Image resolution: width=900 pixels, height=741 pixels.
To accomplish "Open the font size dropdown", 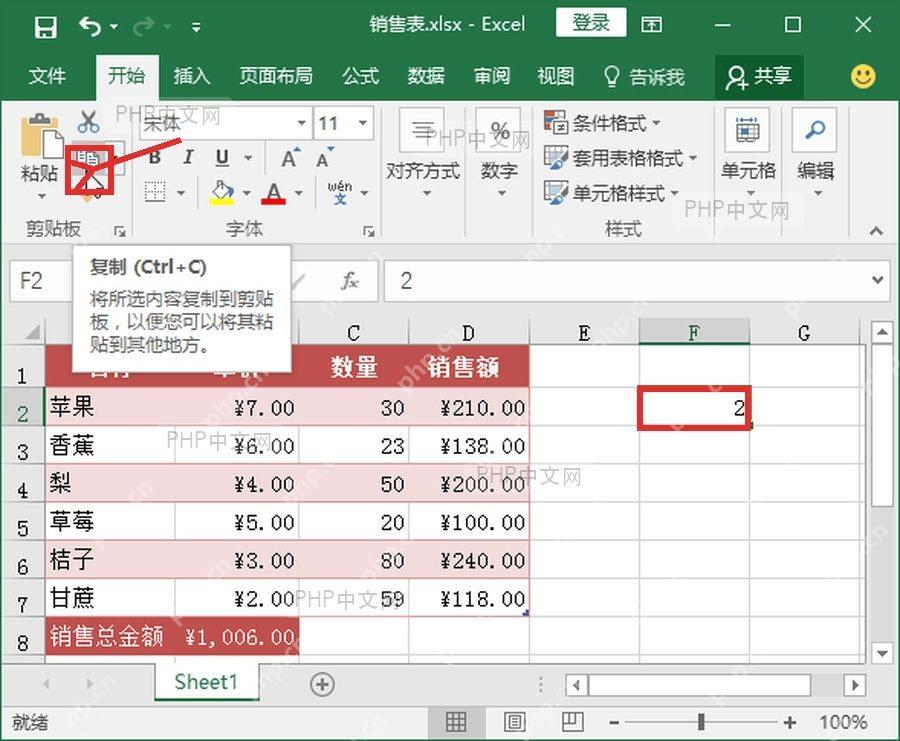I will 363,123.
